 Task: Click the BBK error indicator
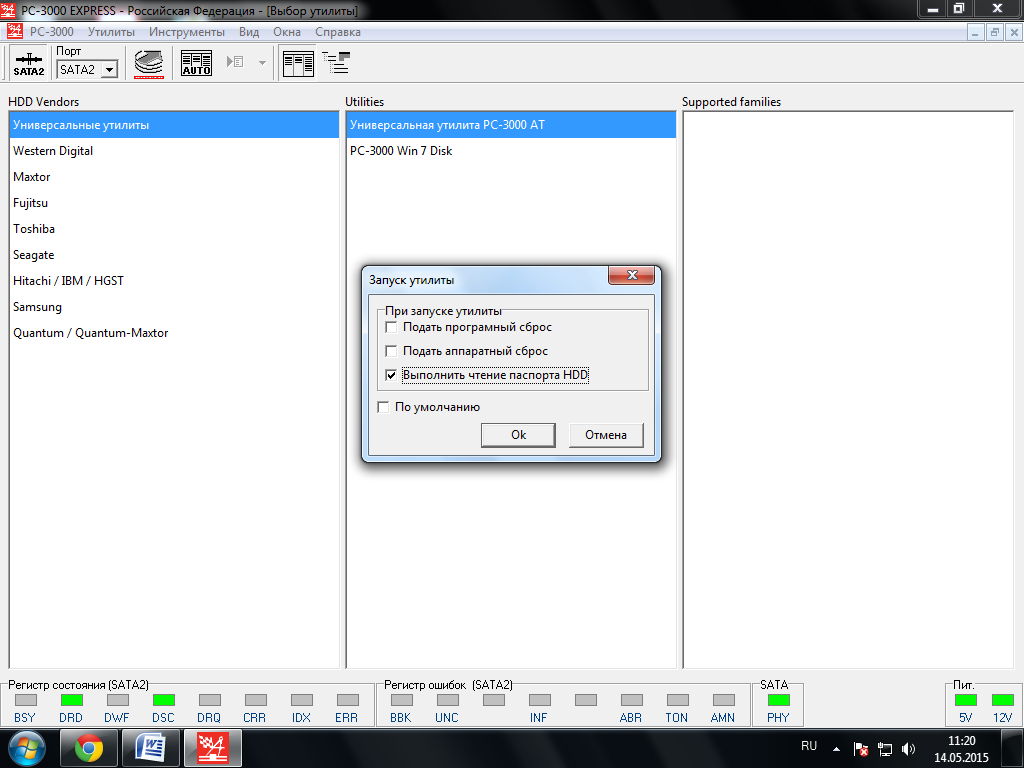(x=402, y=700)
